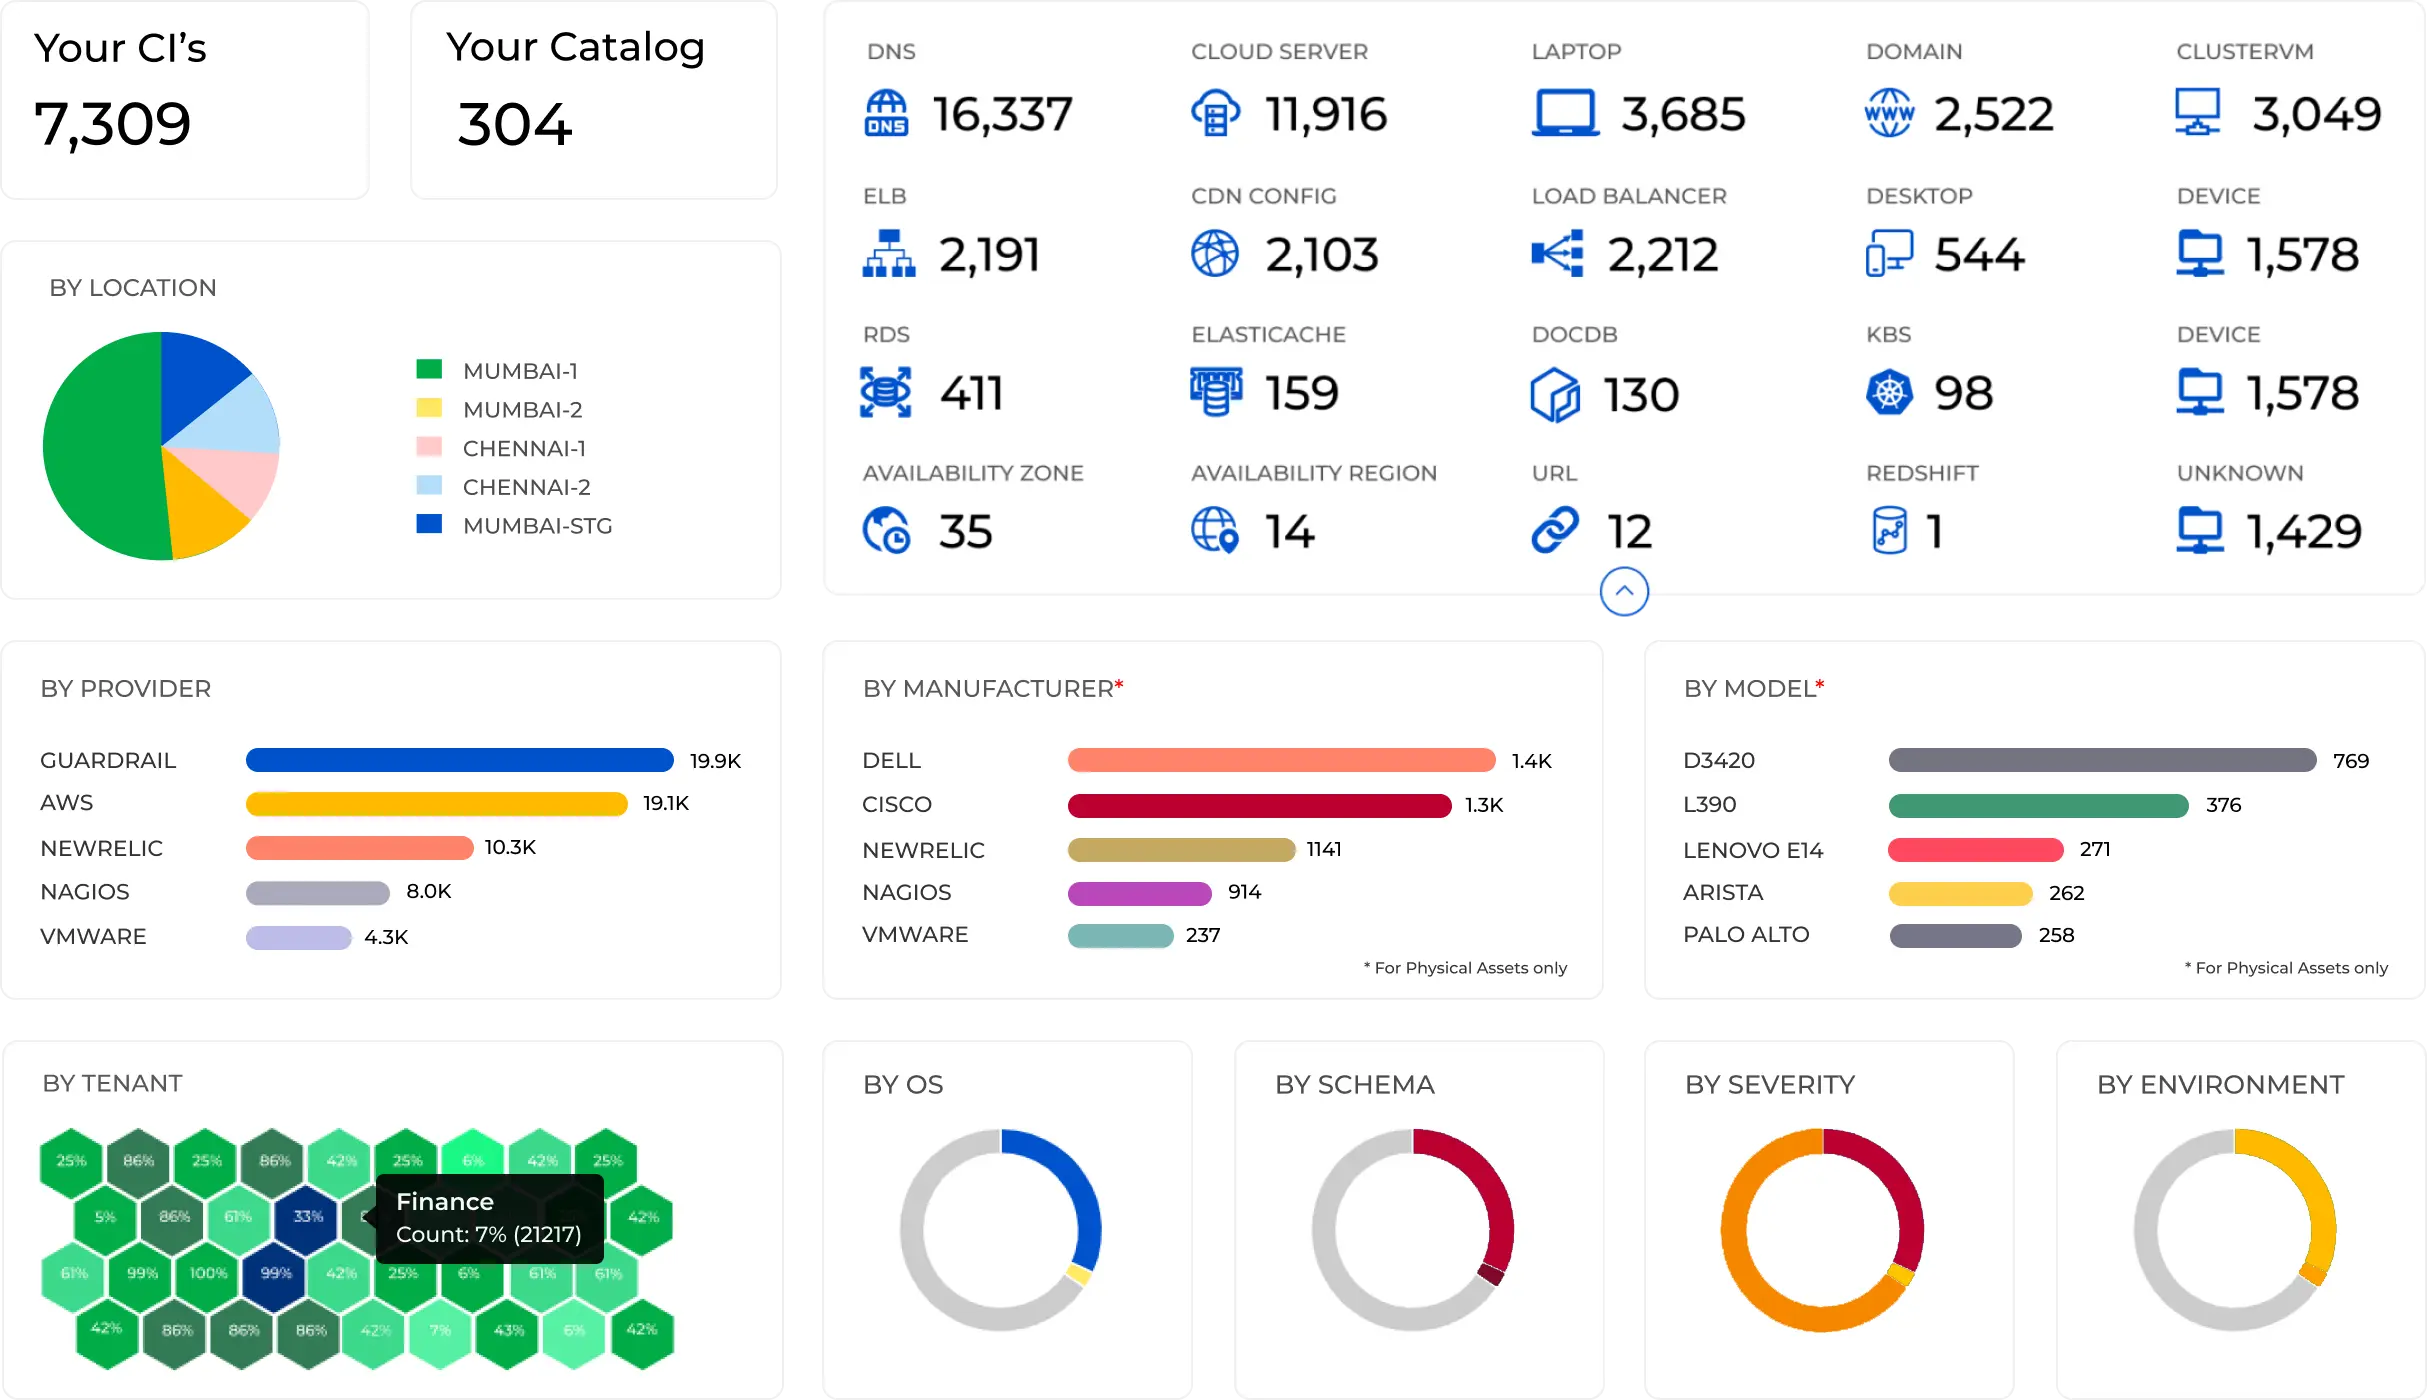Click the Cloud Server count 11,916
Screen dimensions: 2427x1400
click(x=1326, y=114)
